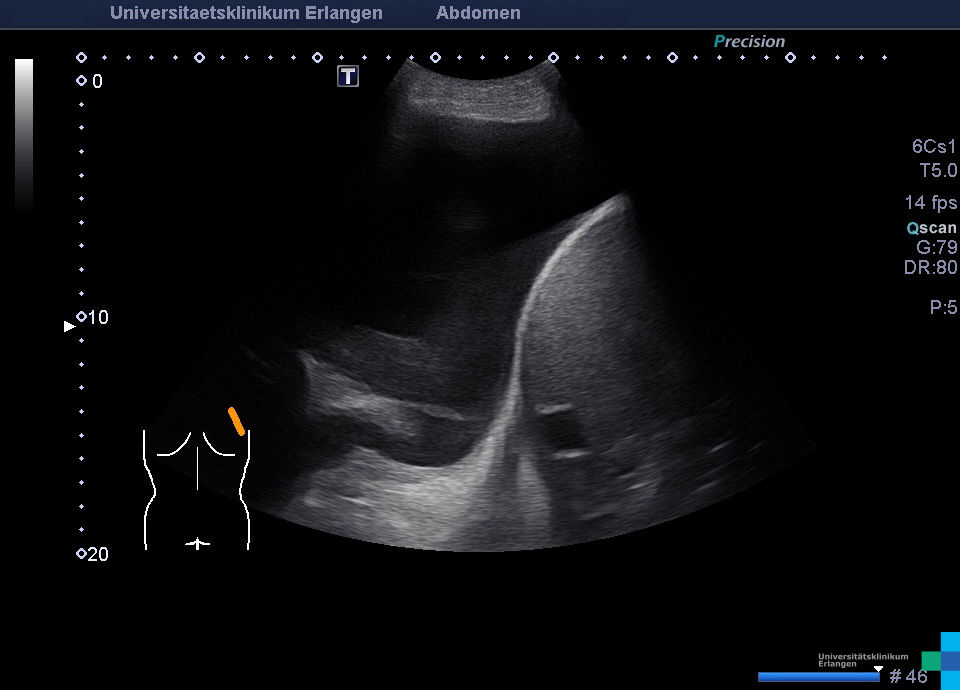Click the P:5 setting
960x690 pixels.
point(943,308)
